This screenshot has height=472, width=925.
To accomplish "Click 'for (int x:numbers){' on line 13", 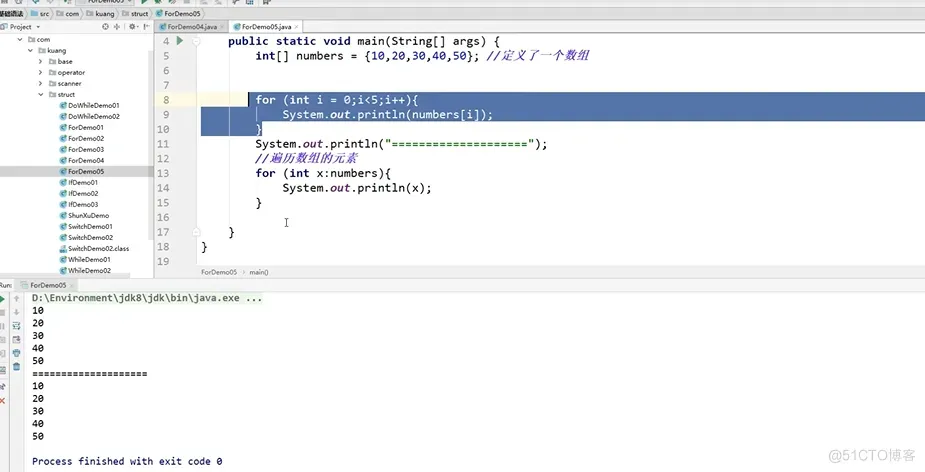I will (323, 173).
